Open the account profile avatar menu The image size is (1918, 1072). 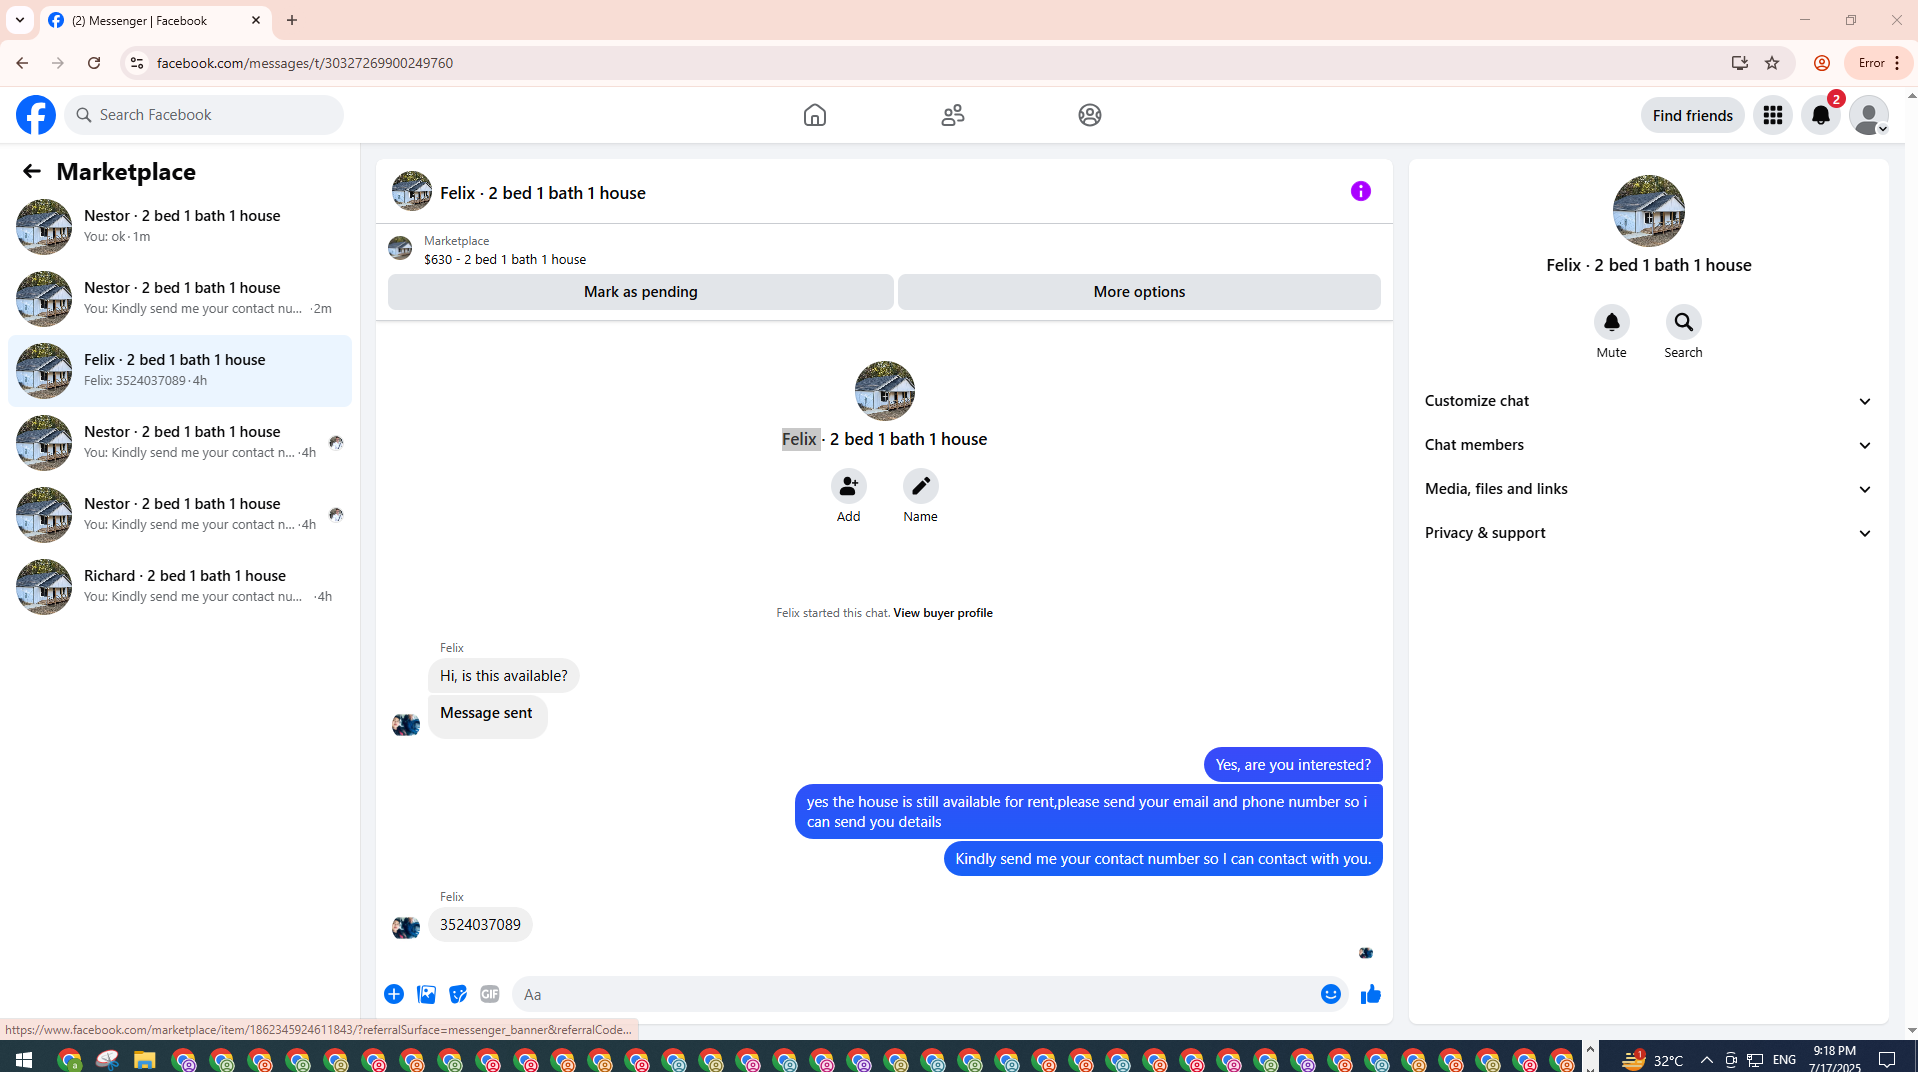pyautogui.click(x=1869, y=115)
